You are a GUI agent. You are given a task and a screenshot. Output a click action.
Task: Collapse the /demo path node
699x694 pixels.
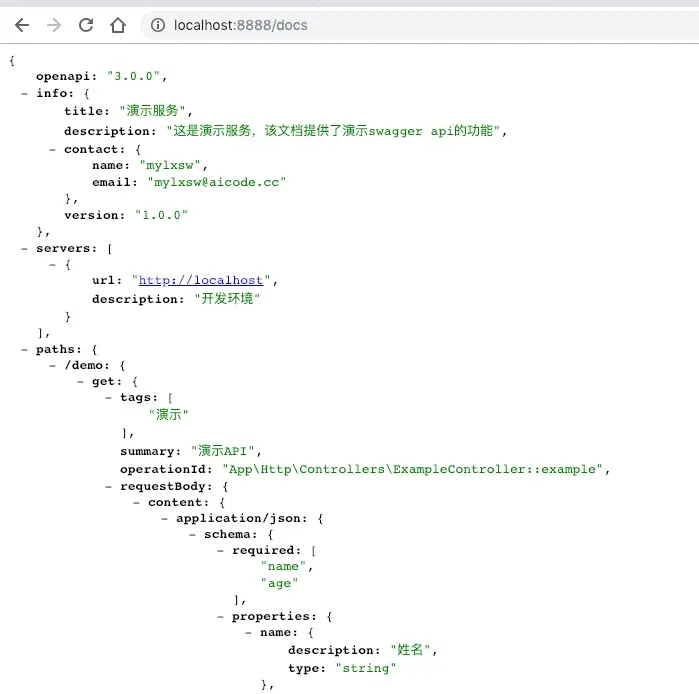tap(53, 366)
